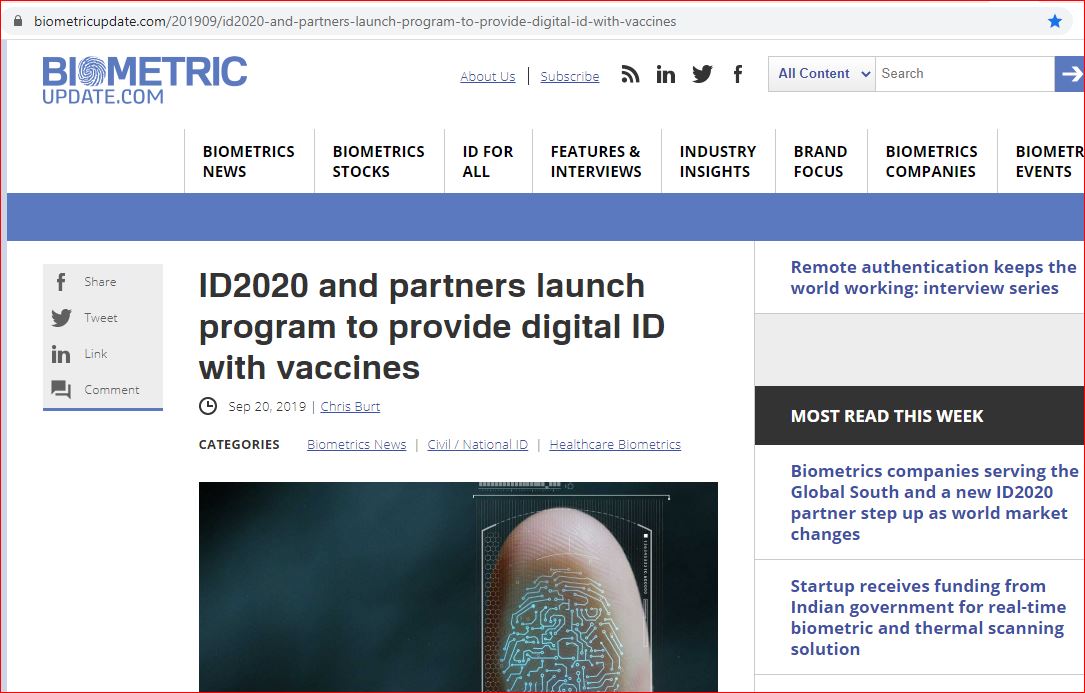
Task: Open the Twitter bird icon in header
Action: pos(702,74)
